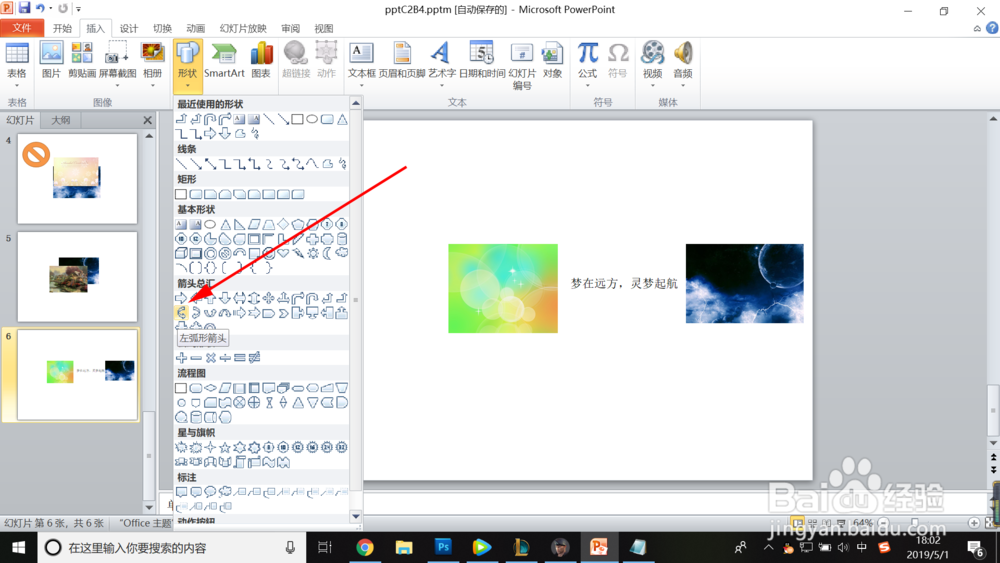Insert date and time
The height and width of the screenshot is (563, 1000).
pyautogui.click(x=482, y=61)
